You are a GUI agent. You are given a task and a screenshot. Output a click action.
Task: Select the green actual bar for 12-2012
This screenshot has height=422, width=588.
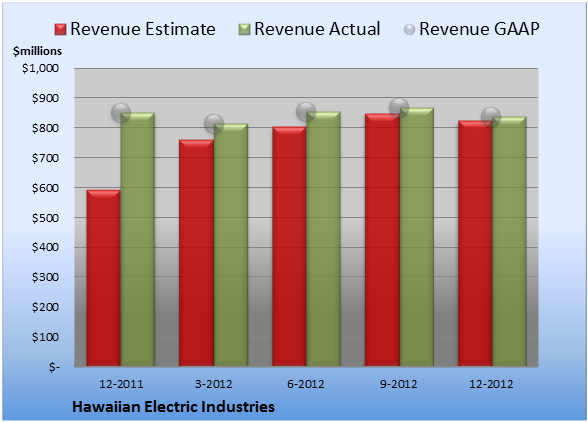pyautogui.click(x=509, y=241)
